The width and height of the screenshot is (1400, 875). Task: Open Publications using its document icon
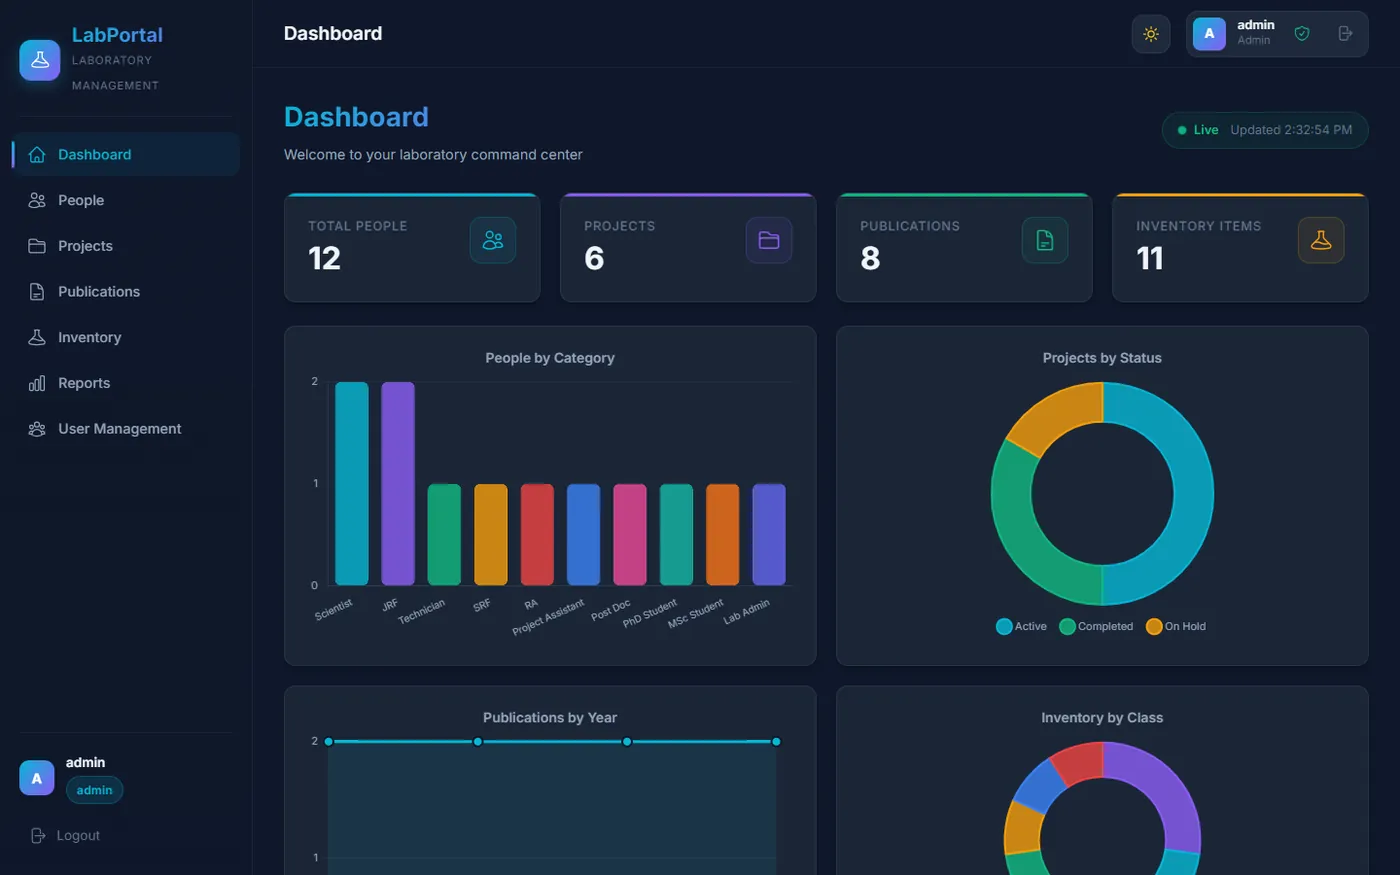pyautogui.click(x=37, y=292)
